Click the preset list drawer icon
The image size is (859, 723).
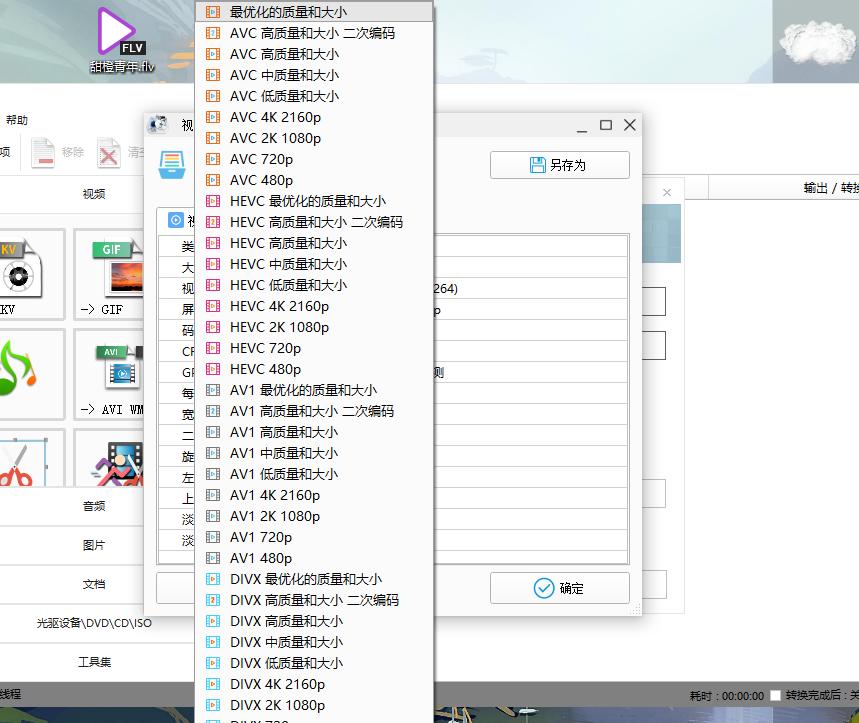click(x=172, y=165)
